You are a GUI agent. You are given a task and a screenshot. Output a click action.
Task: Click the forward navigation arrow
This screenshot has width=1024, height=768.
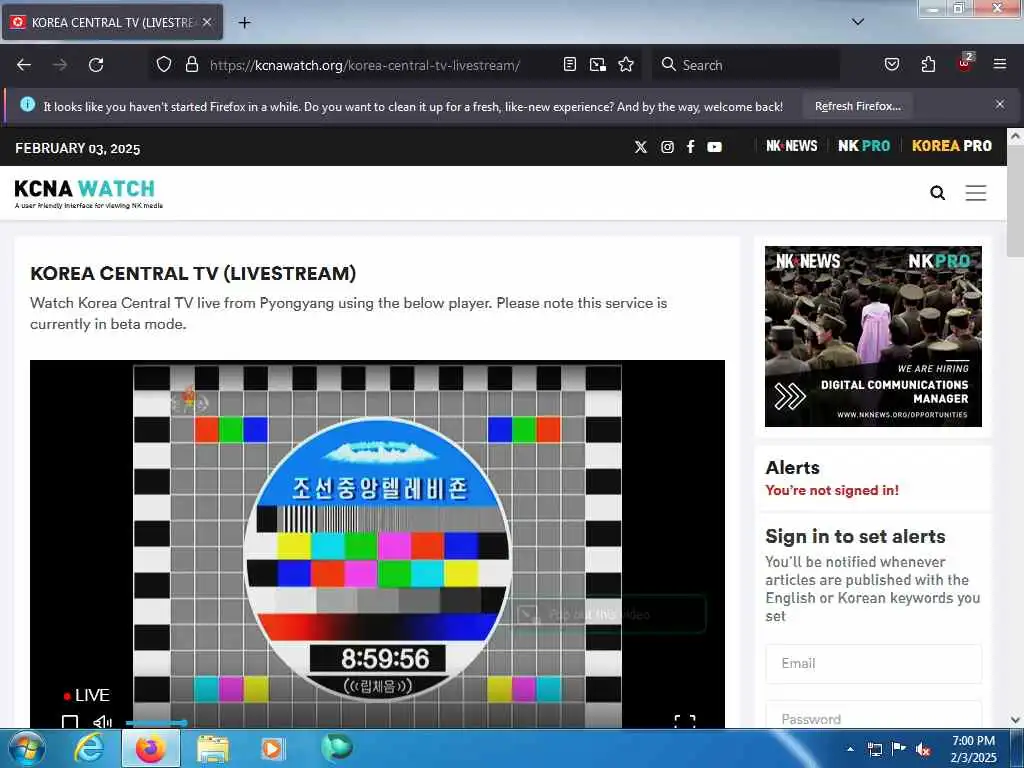(60, 65)
